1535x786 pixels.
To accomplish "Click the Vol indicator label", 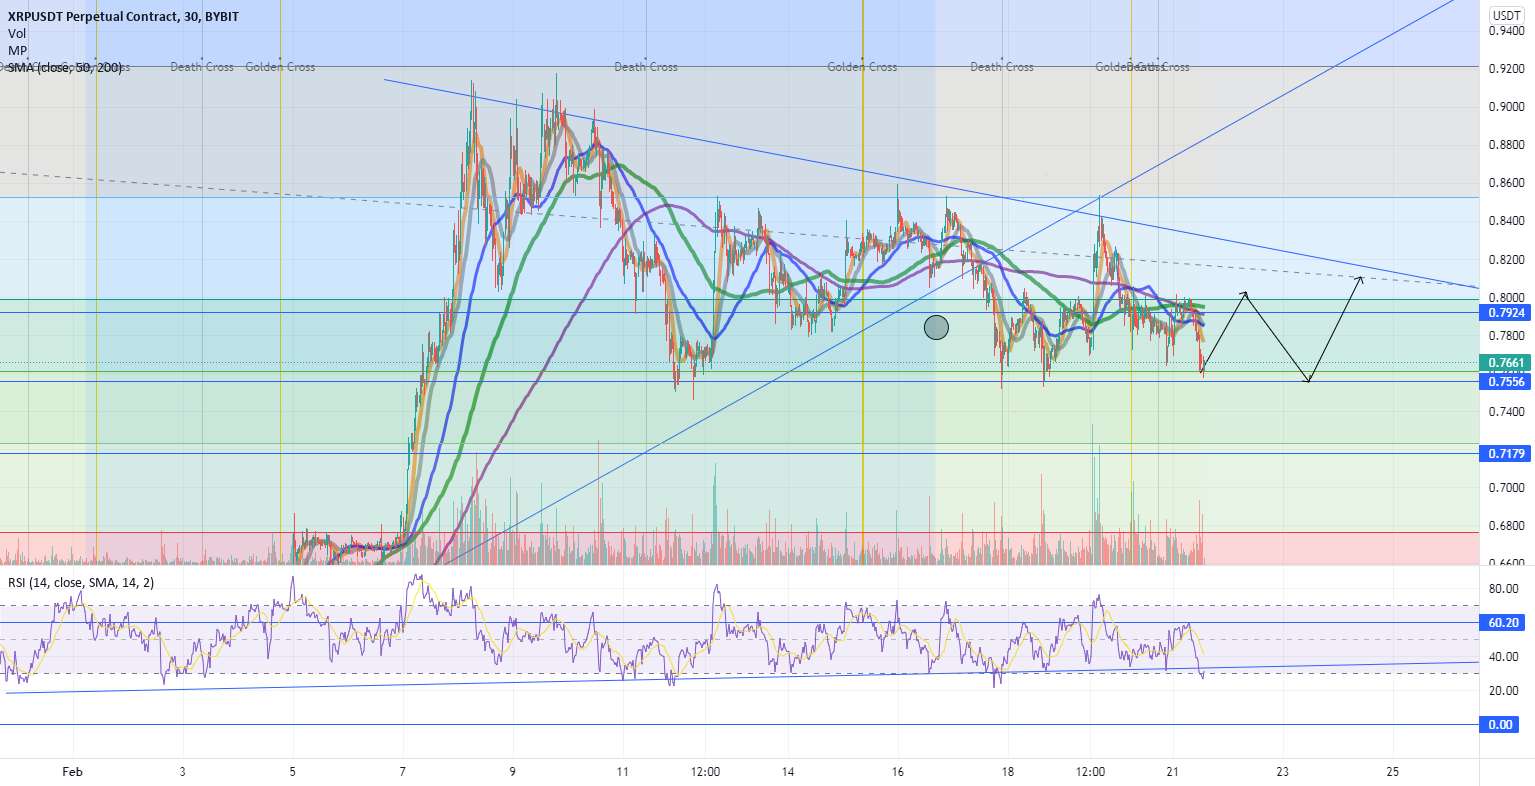I will [x=17, y=33].
